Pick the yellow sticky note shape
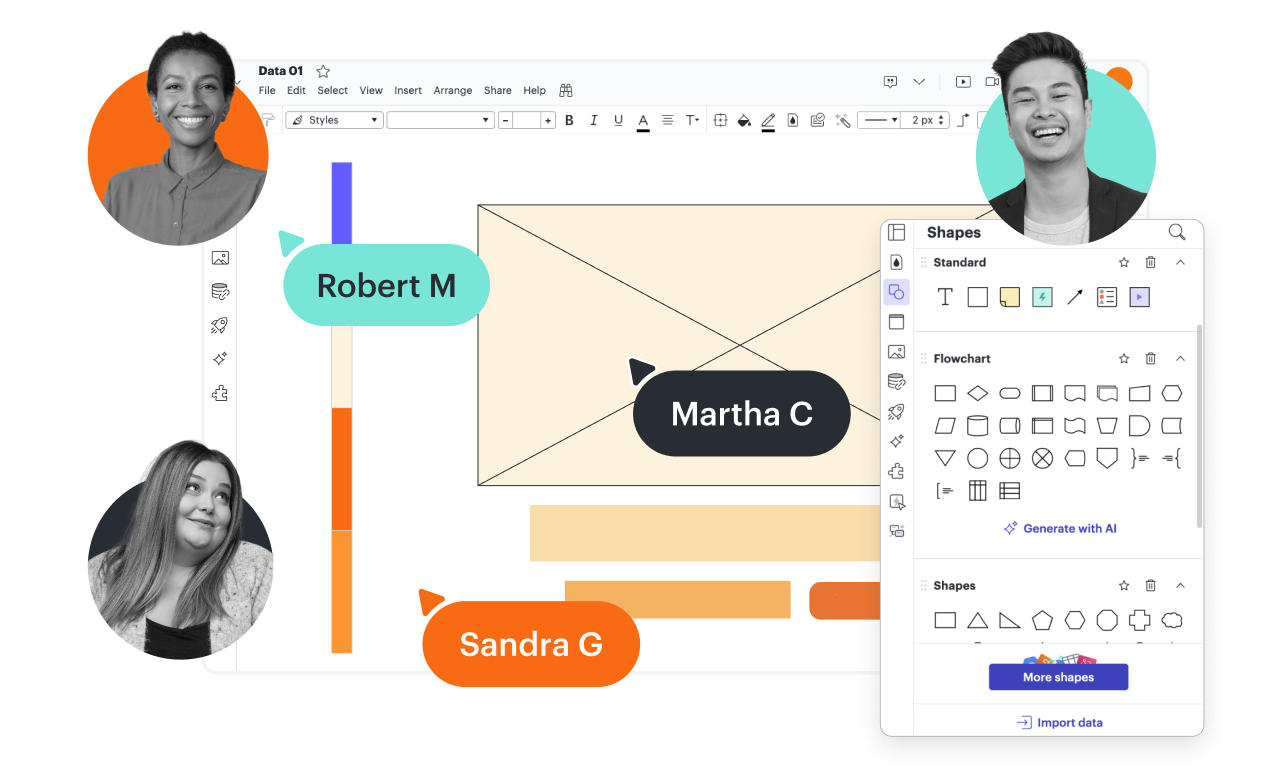The width and height of the screenshot is (1280, 772). tap(1010, 297)
